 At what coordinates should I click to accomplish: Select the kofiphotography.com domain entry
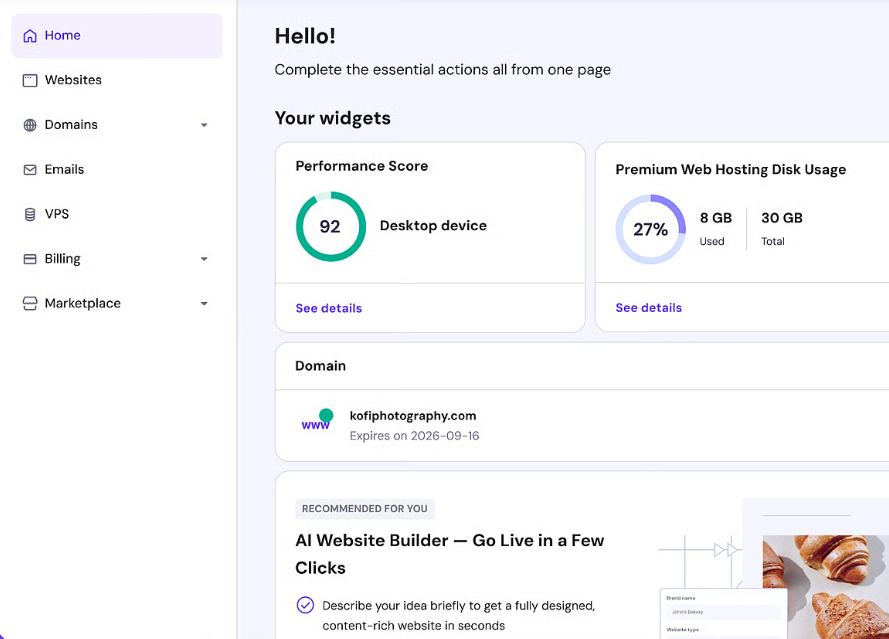[x=413, y=416]
